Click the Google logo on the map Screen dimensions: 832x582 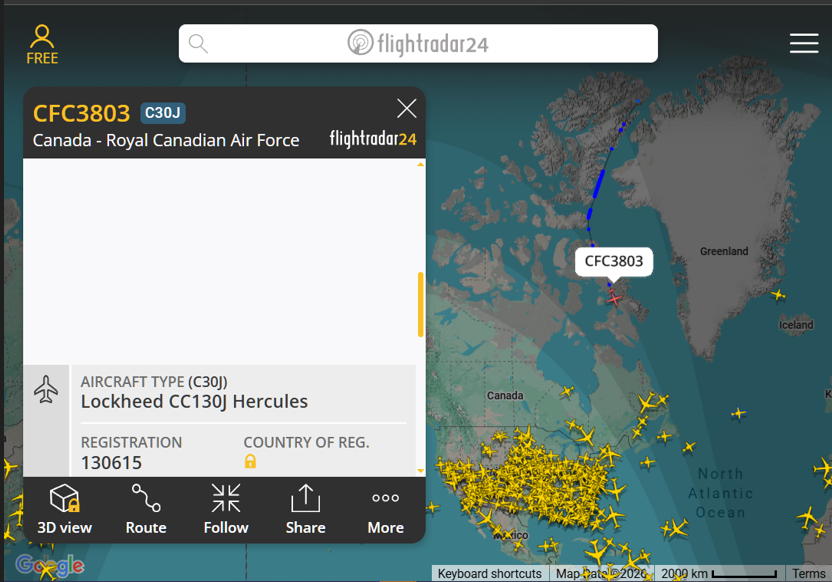tap(48, 565)
